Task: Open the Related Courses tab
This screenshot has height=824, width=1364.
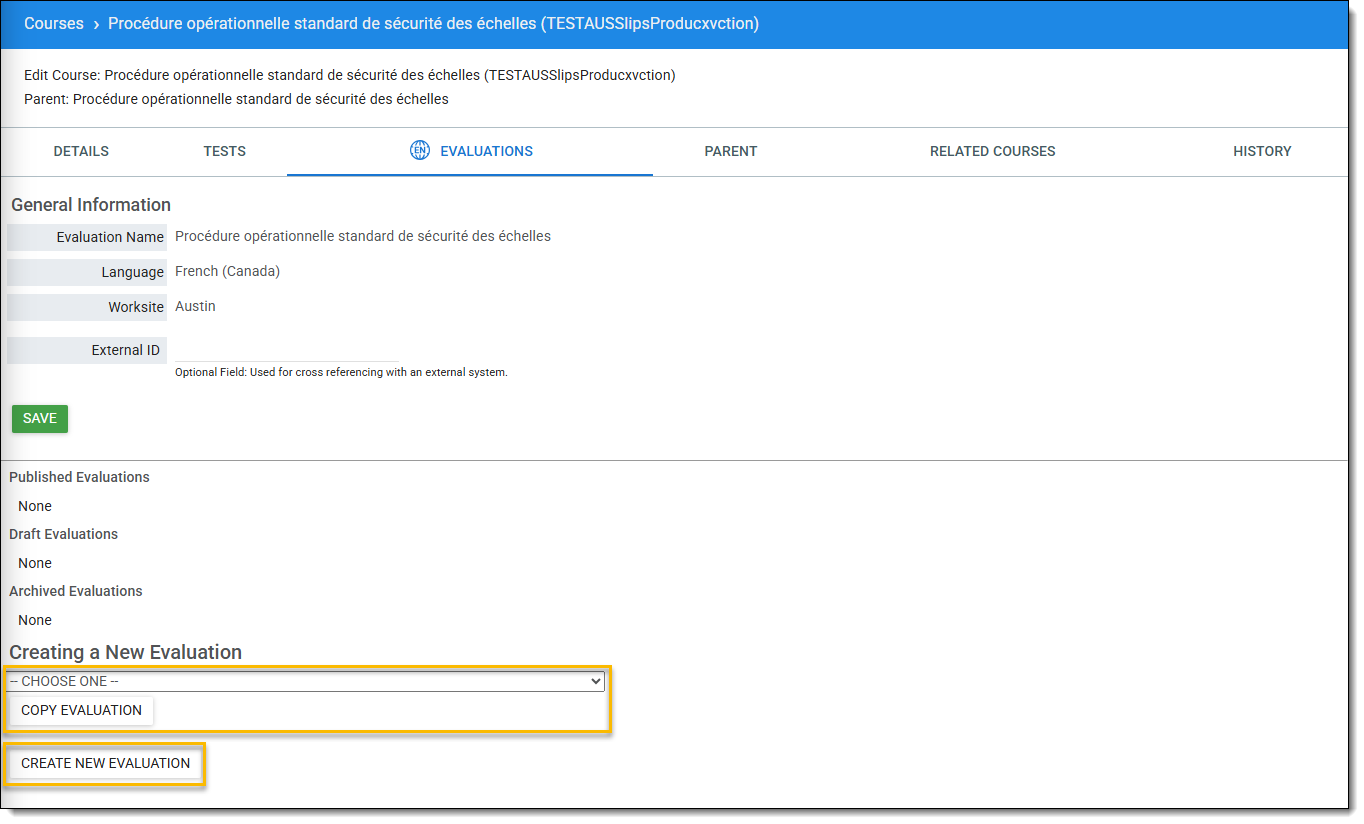Action: click(x=992, y=152)
